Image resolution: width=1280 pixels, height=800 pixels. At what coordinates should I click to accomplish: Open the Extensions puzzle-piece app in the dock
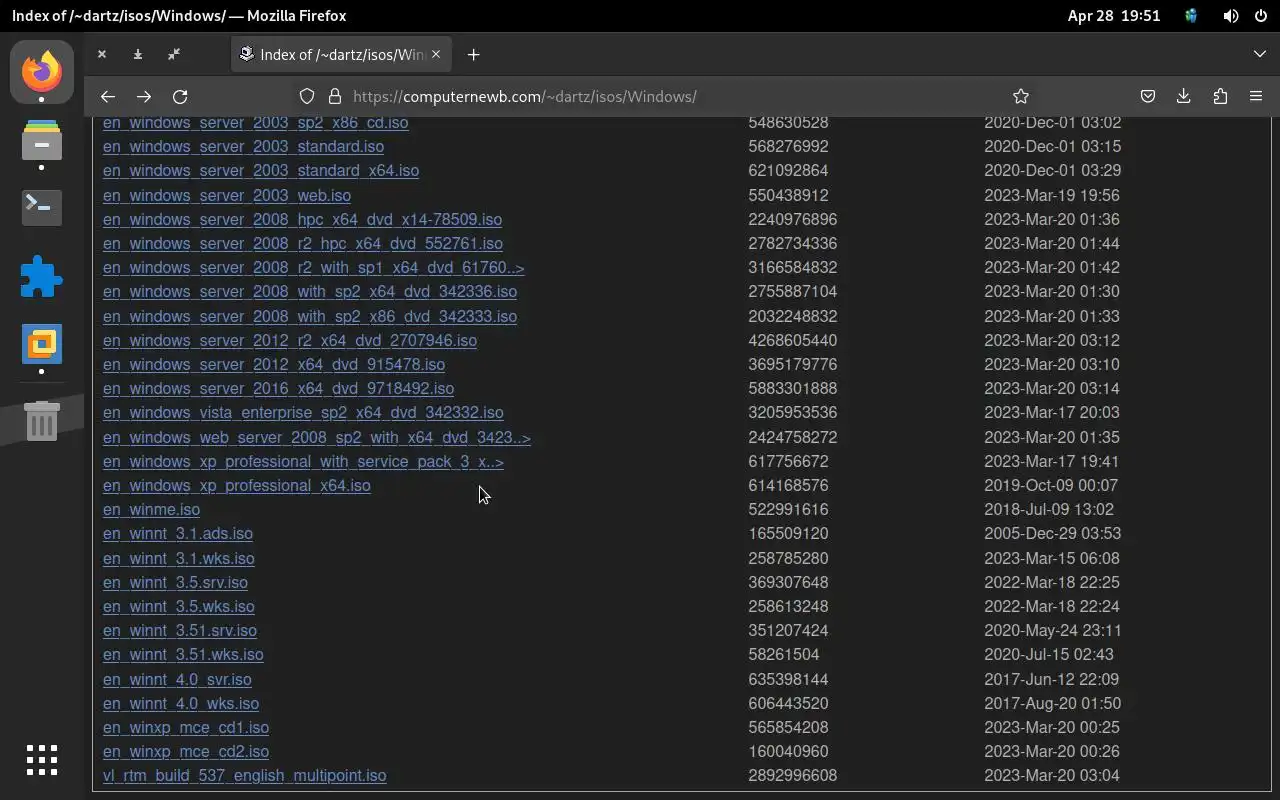coord(42,276)
